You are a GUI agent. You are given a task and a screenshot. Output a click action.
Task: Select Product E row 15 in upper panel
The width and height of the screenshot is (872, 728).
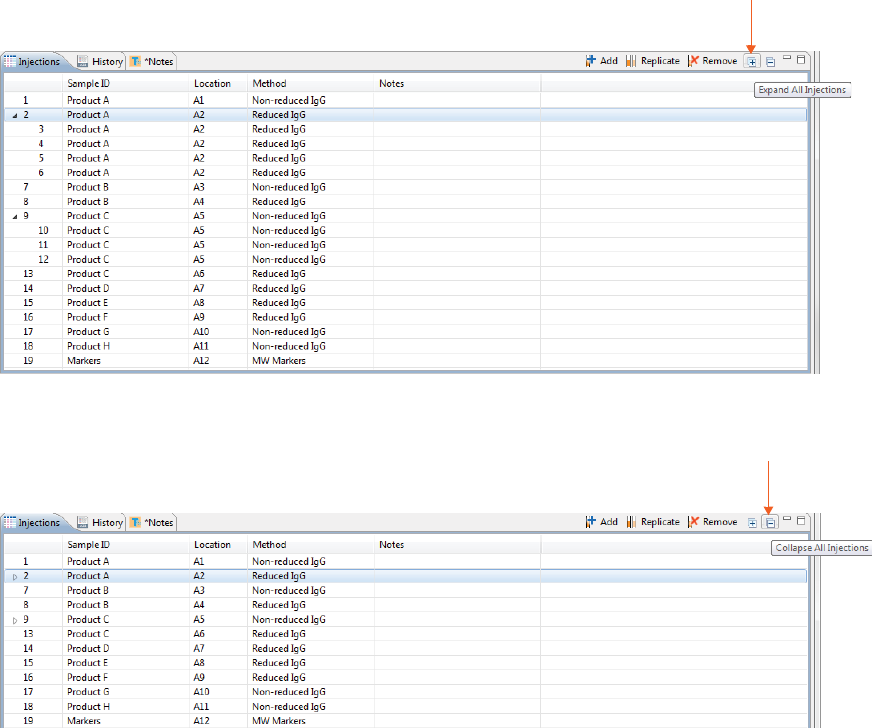[406, 303]
